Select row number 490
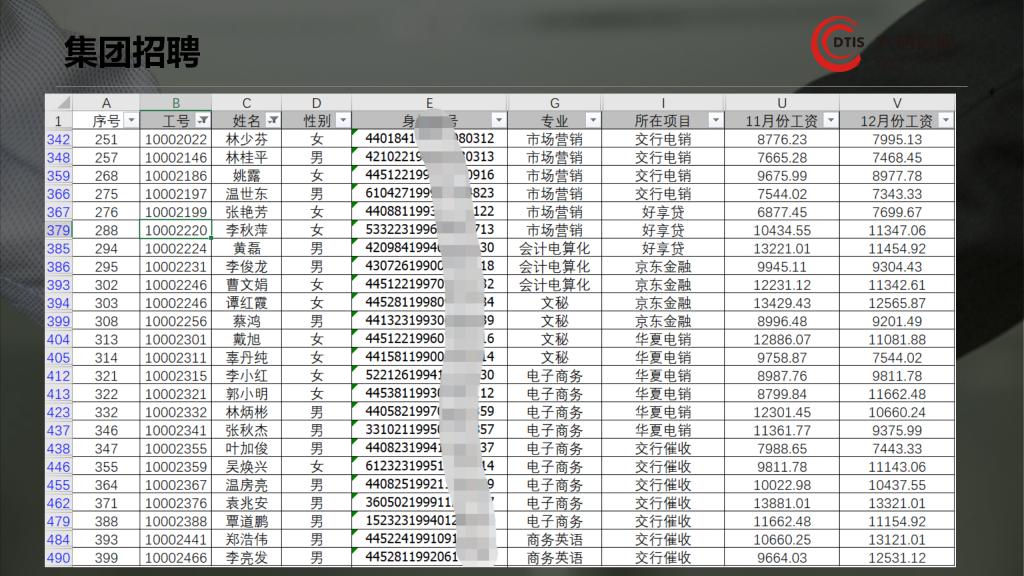Image resolution: width=1024 pixels, height=576 pixels. 58,558
